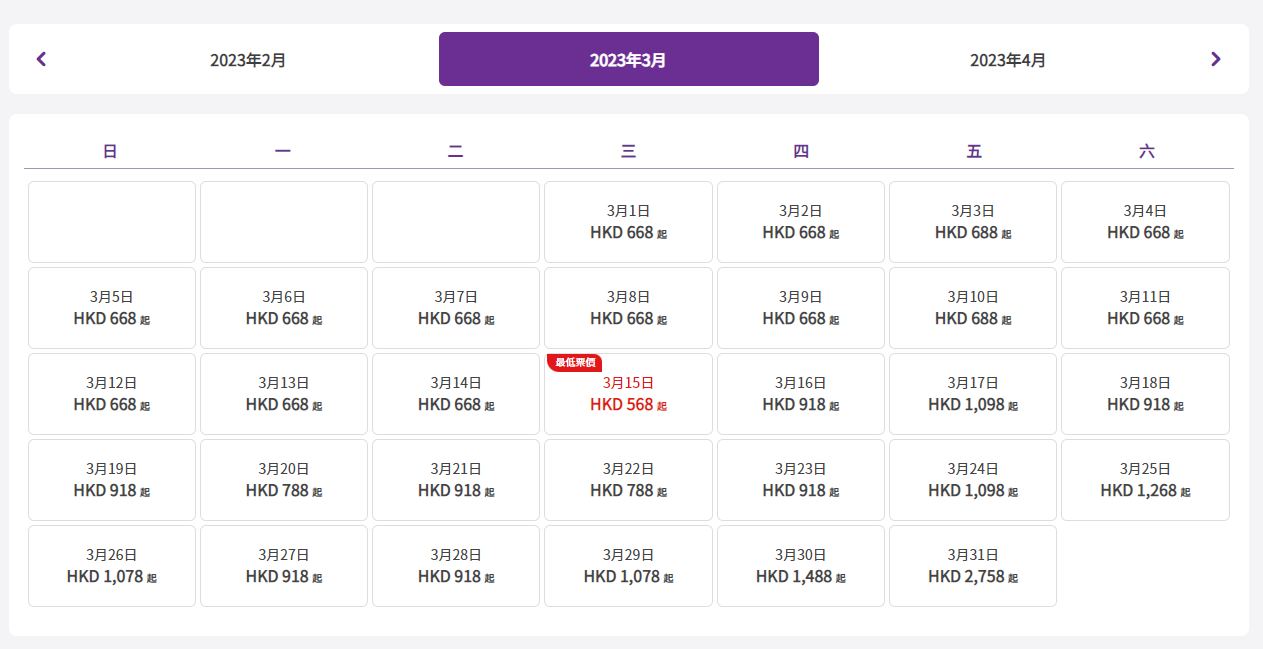Switch to the 2023年2月 tab
The image size is (1263, 649).
click(248, 60)
